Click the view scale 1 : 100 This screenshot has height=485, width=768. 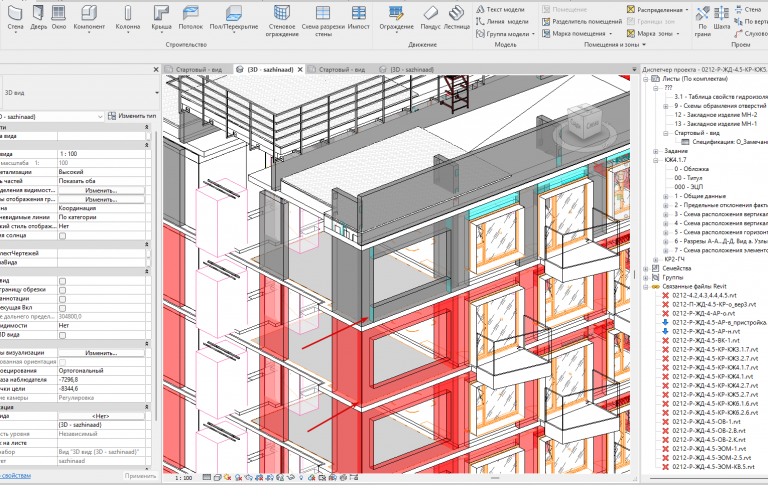point(184,478)
